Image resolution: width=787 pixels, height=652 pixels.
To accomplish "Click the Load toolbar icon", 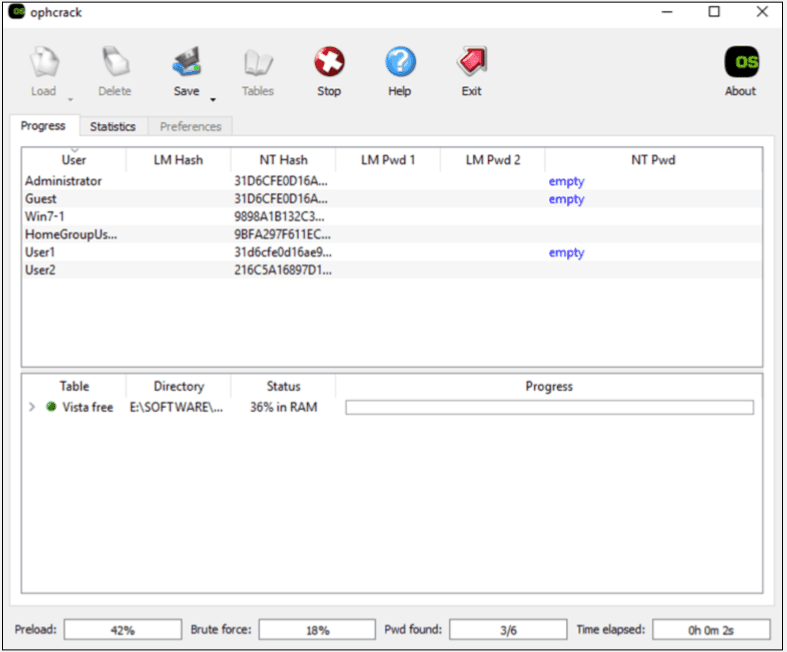I will (43, 64).
